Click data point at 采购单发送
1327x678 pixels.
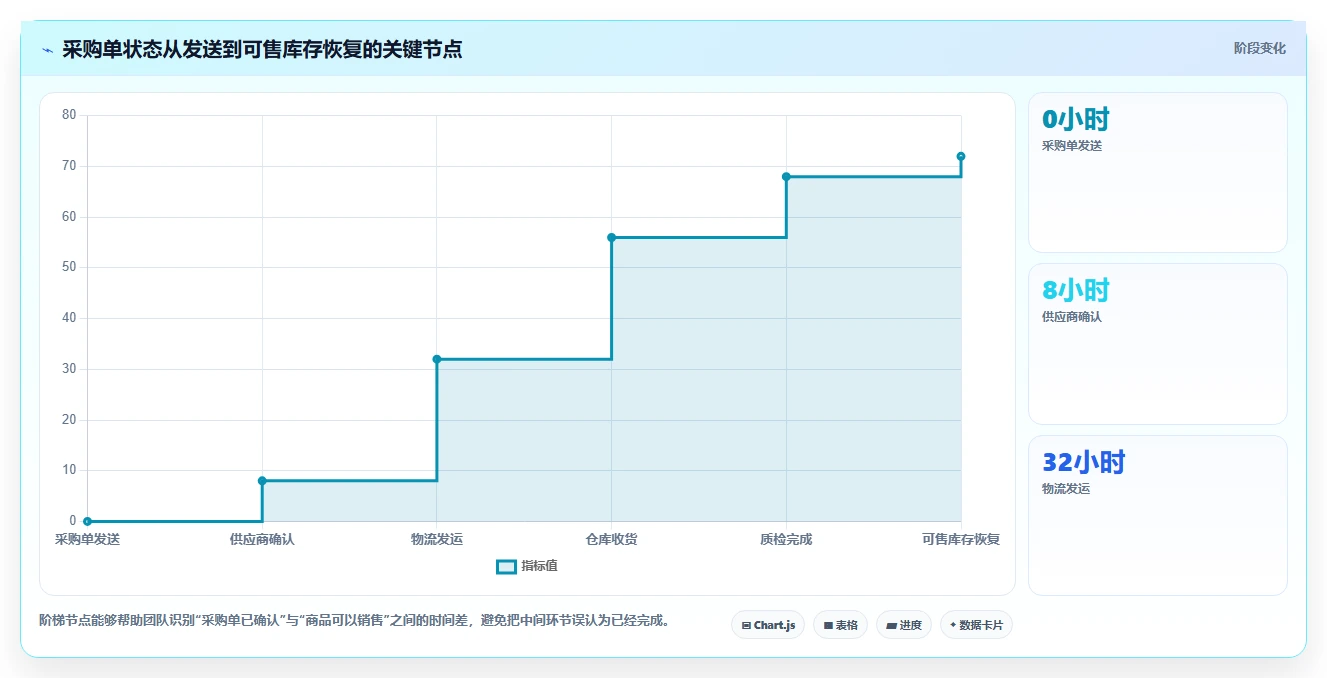[x=87, y=521]
